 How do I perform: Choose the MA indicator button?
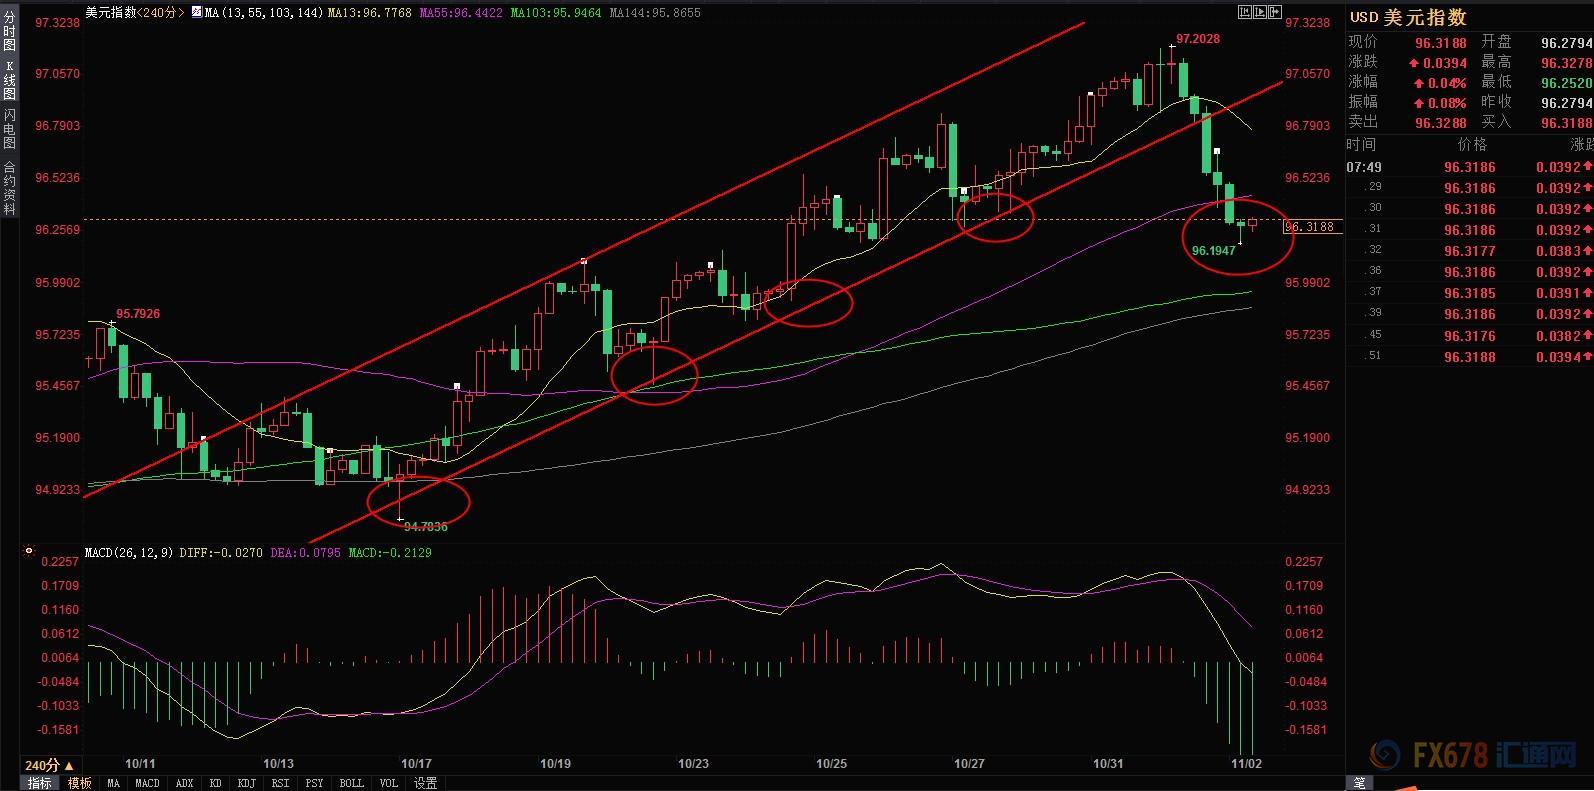[x=113, y=783]
